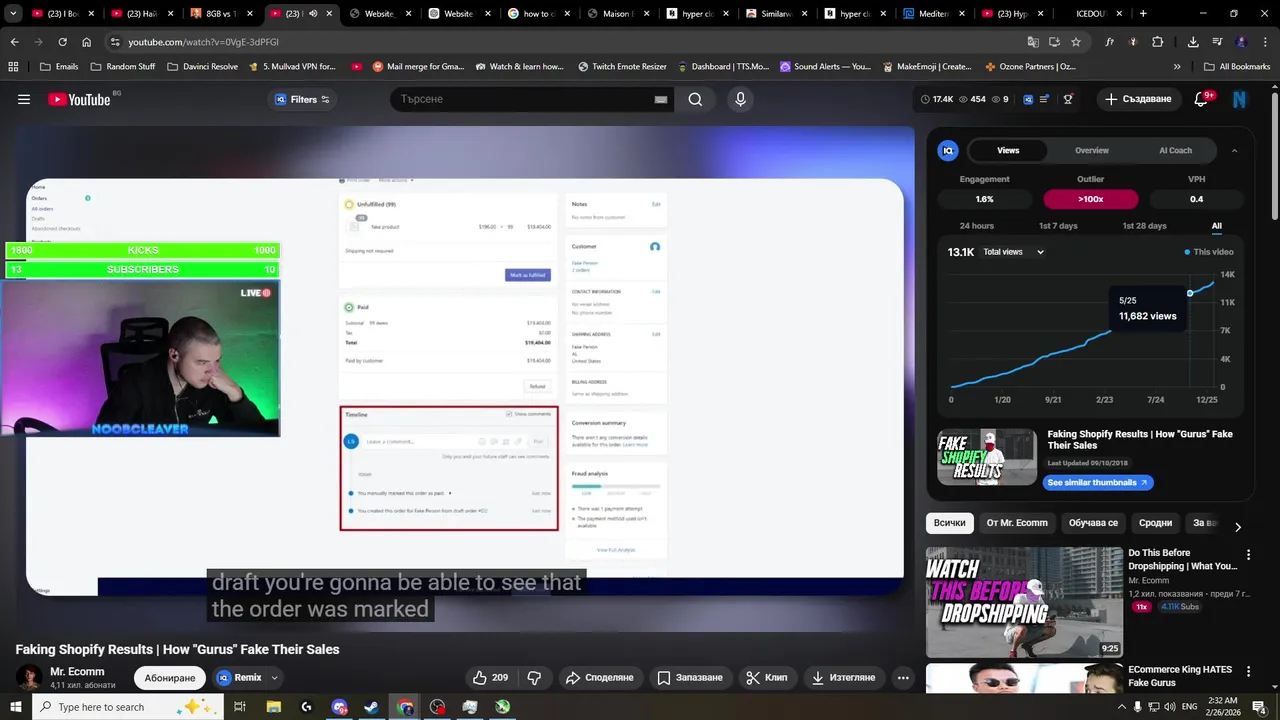Click the Създаване create button
1280x720 pixels.
pos(1138,99)
